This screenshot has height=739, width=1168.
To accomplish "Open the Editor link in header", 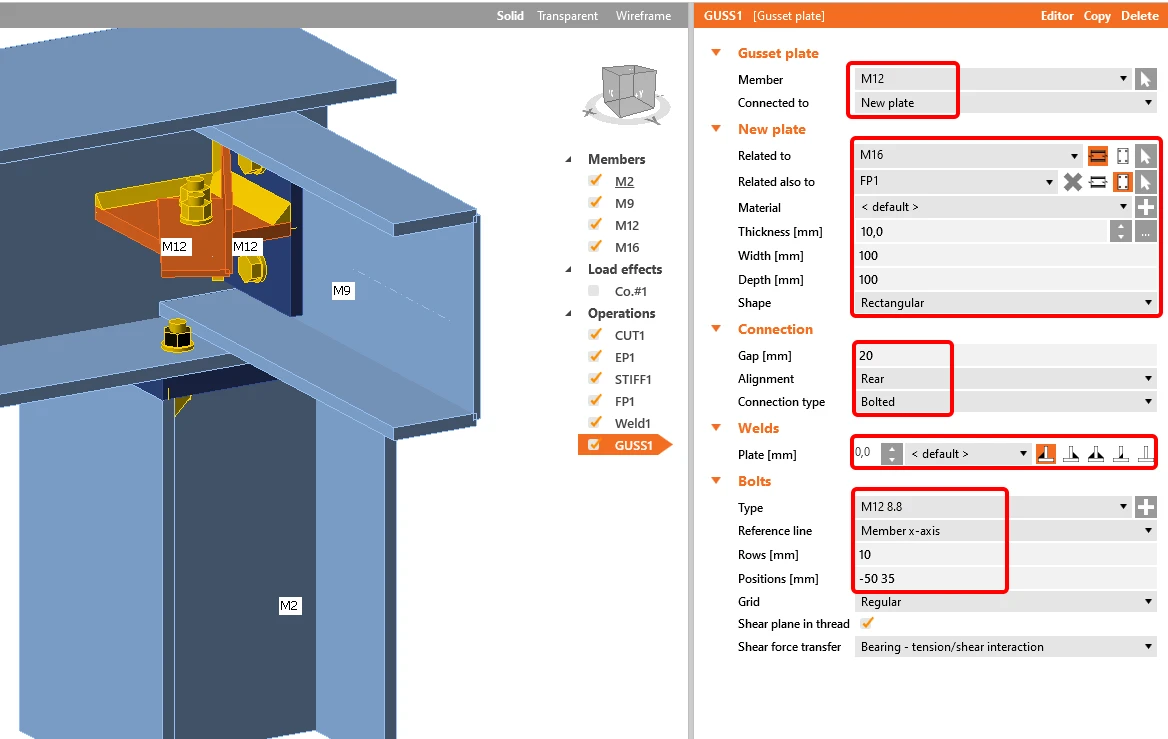I will [1057, 16].
